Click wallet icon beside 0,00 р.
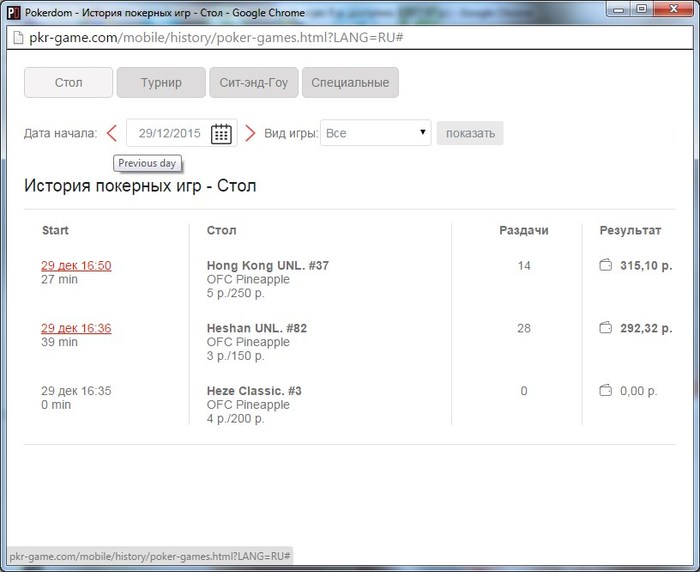Image resolution: width=700 pixels, height=572 pixels. [605, 390]
